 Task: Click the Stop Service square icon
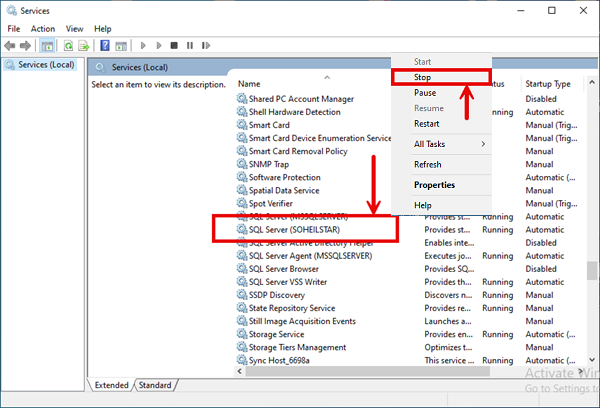click(x=174, y=46)
